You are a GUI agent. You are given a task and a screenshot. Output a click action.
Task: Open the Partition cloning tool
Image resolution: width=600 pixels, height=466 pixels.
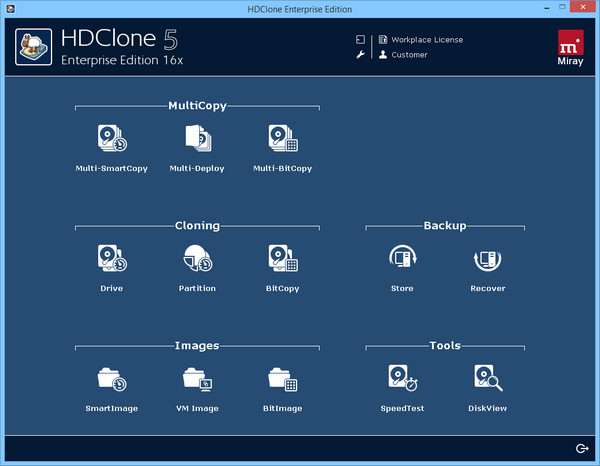pos(197,260)
